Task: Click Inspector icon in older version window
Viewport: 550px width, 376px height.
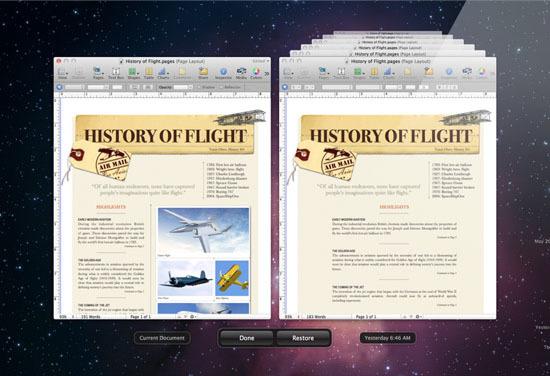Action: (x=448, y=73)
